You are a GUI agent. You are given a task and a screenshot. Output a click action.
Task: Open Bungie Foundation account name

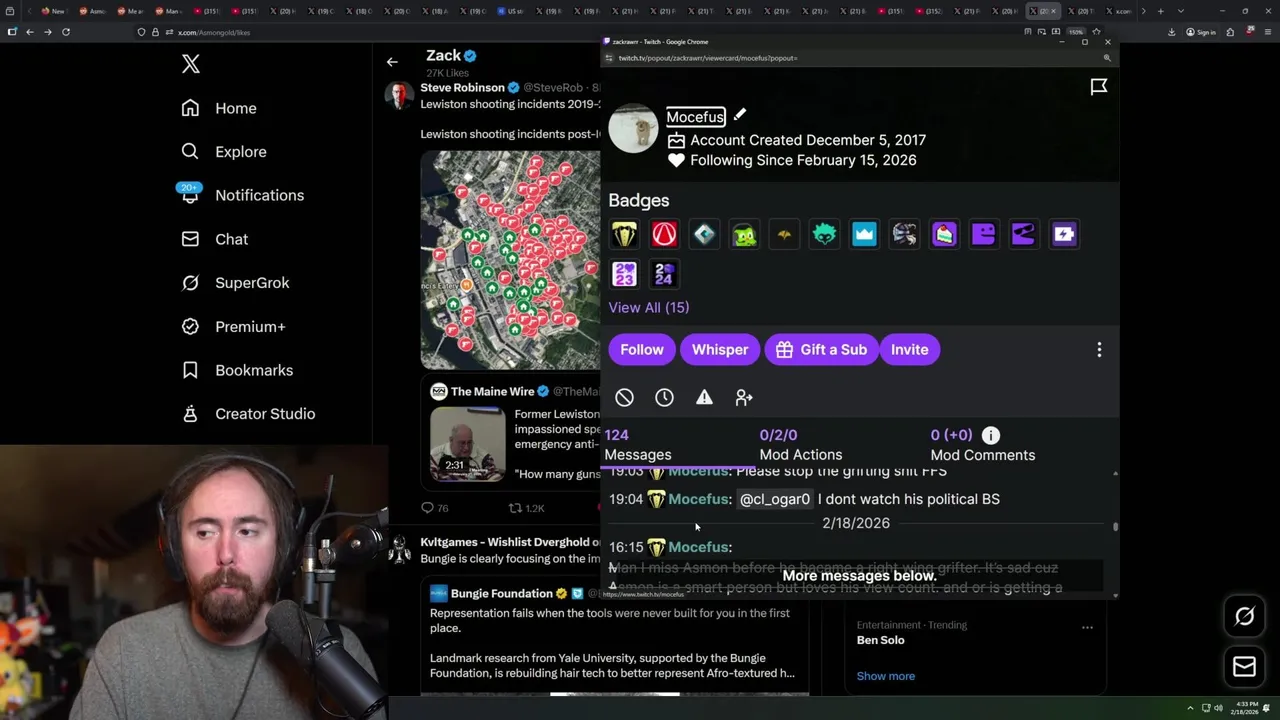tap(502, 594)
